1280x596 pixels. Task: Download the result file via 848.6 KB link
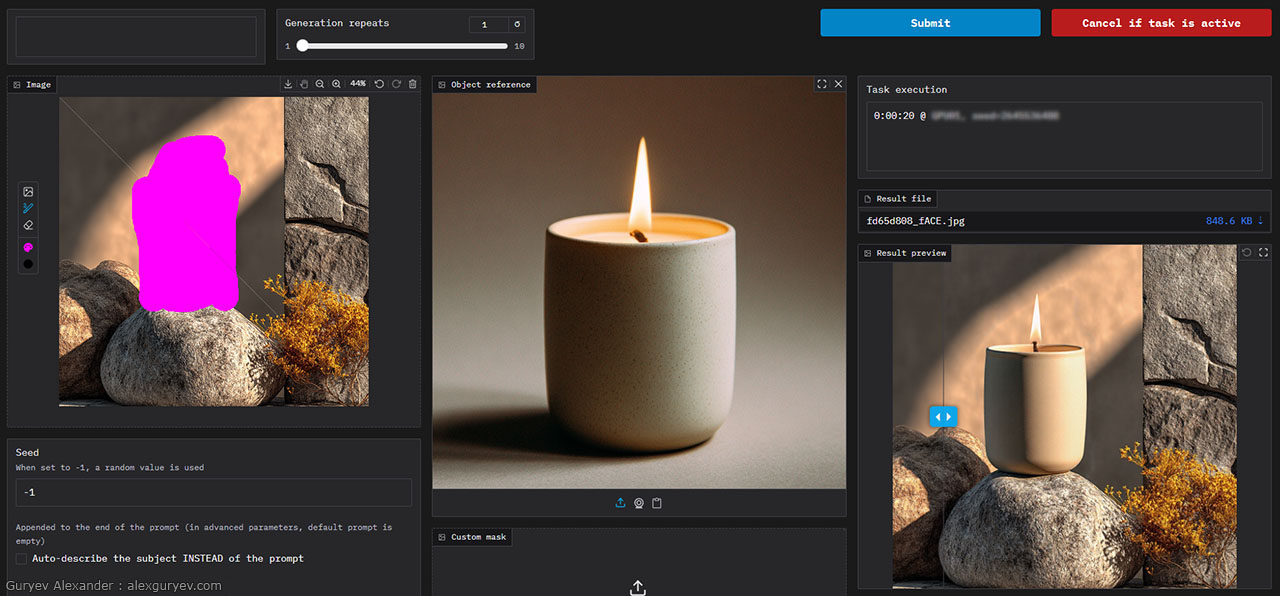click(1234, 221)
